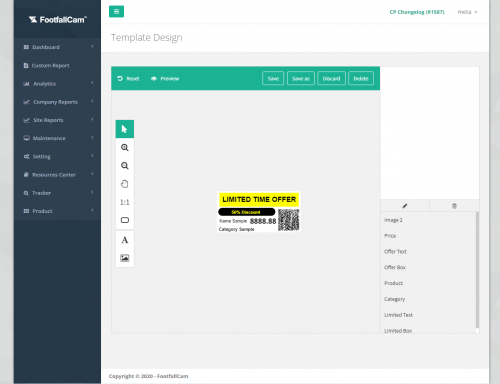The image size is (500, 384).
Task: Open the Preview eye option
Action: pyautogui.click(x=165, y=79)
